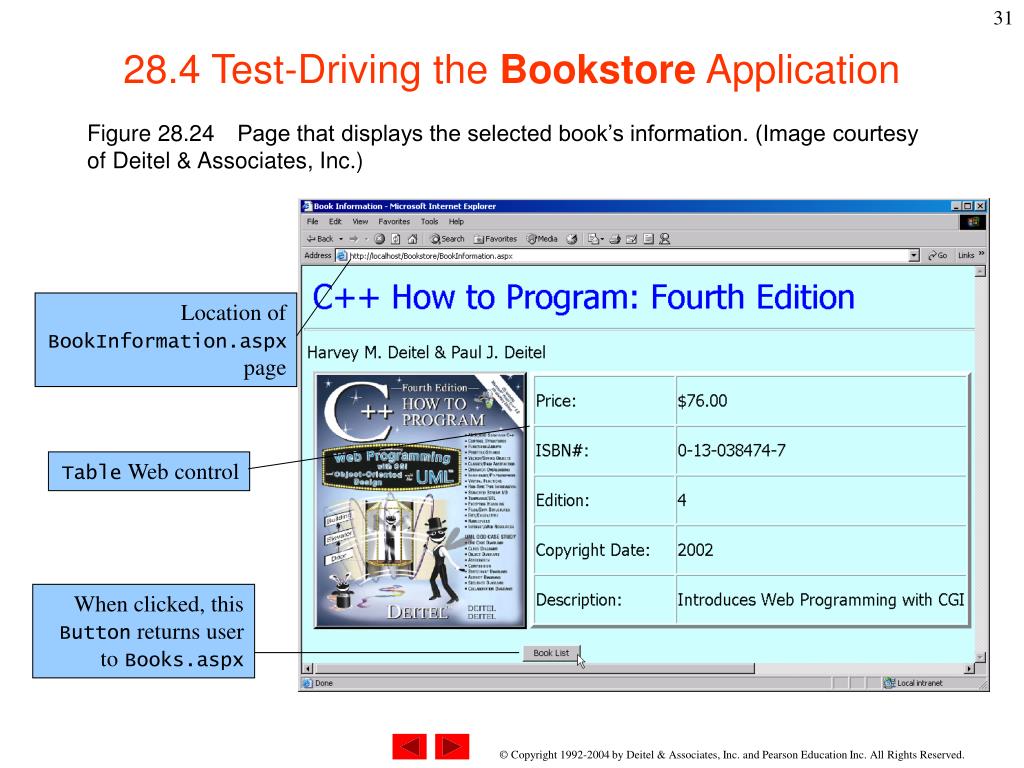Screen dimensions: 1024x768
Task: Click the Price: label cell
Action: pyautogui.click(x=604, y=401)
